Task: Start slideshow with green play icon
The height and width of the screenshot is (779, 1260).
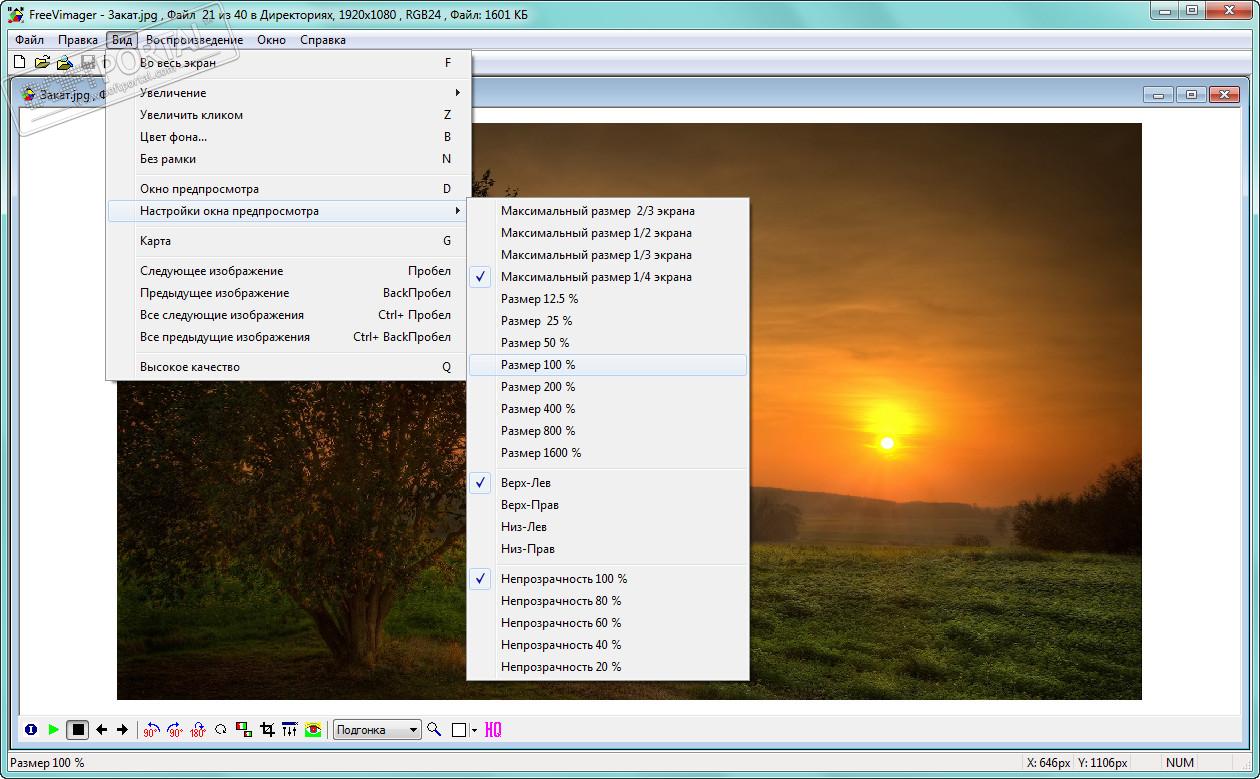Action: 54,730
